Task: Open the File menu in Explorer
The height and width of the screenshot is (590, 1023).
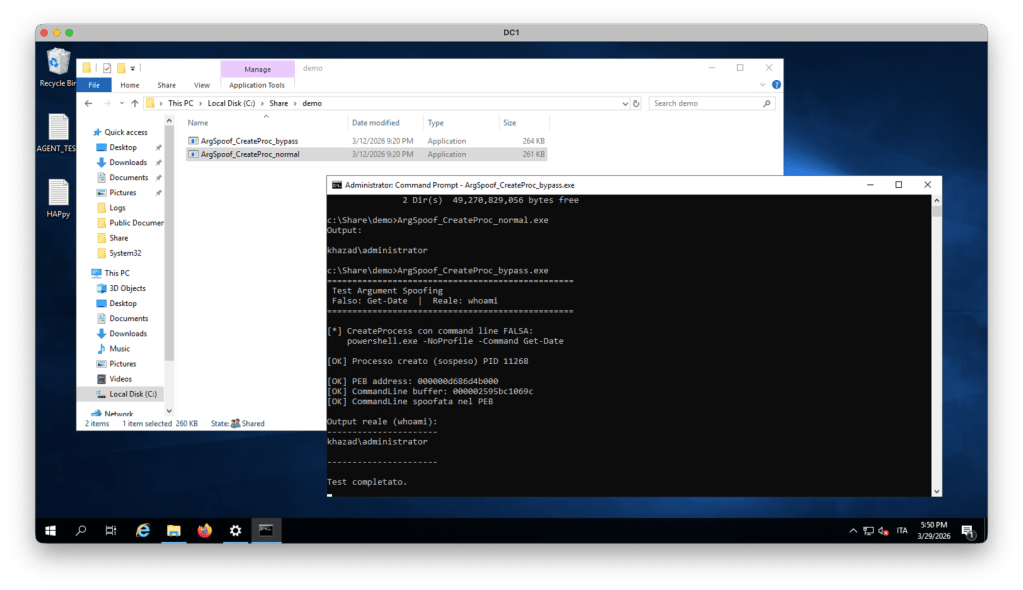Action: (94, 85)
